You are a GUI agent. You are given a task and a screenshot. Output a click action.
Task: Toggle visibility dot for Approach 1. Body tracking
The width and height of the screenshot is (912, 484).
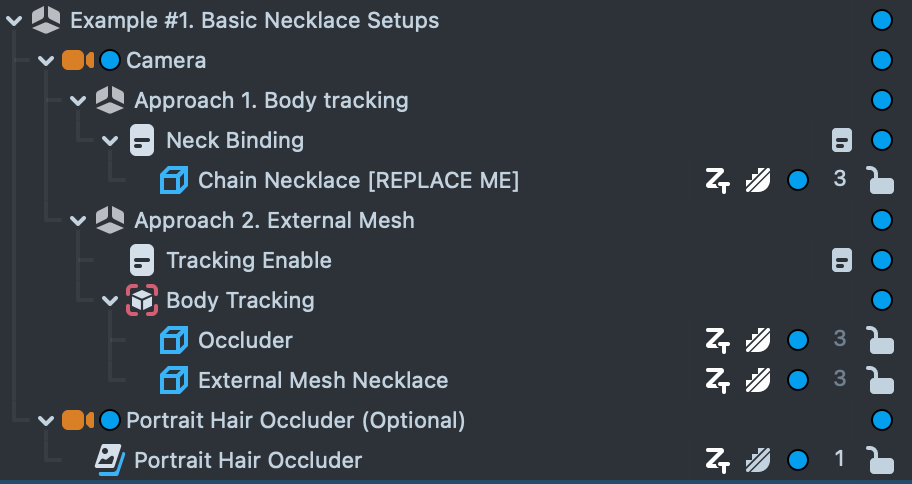tap(881, 100)
